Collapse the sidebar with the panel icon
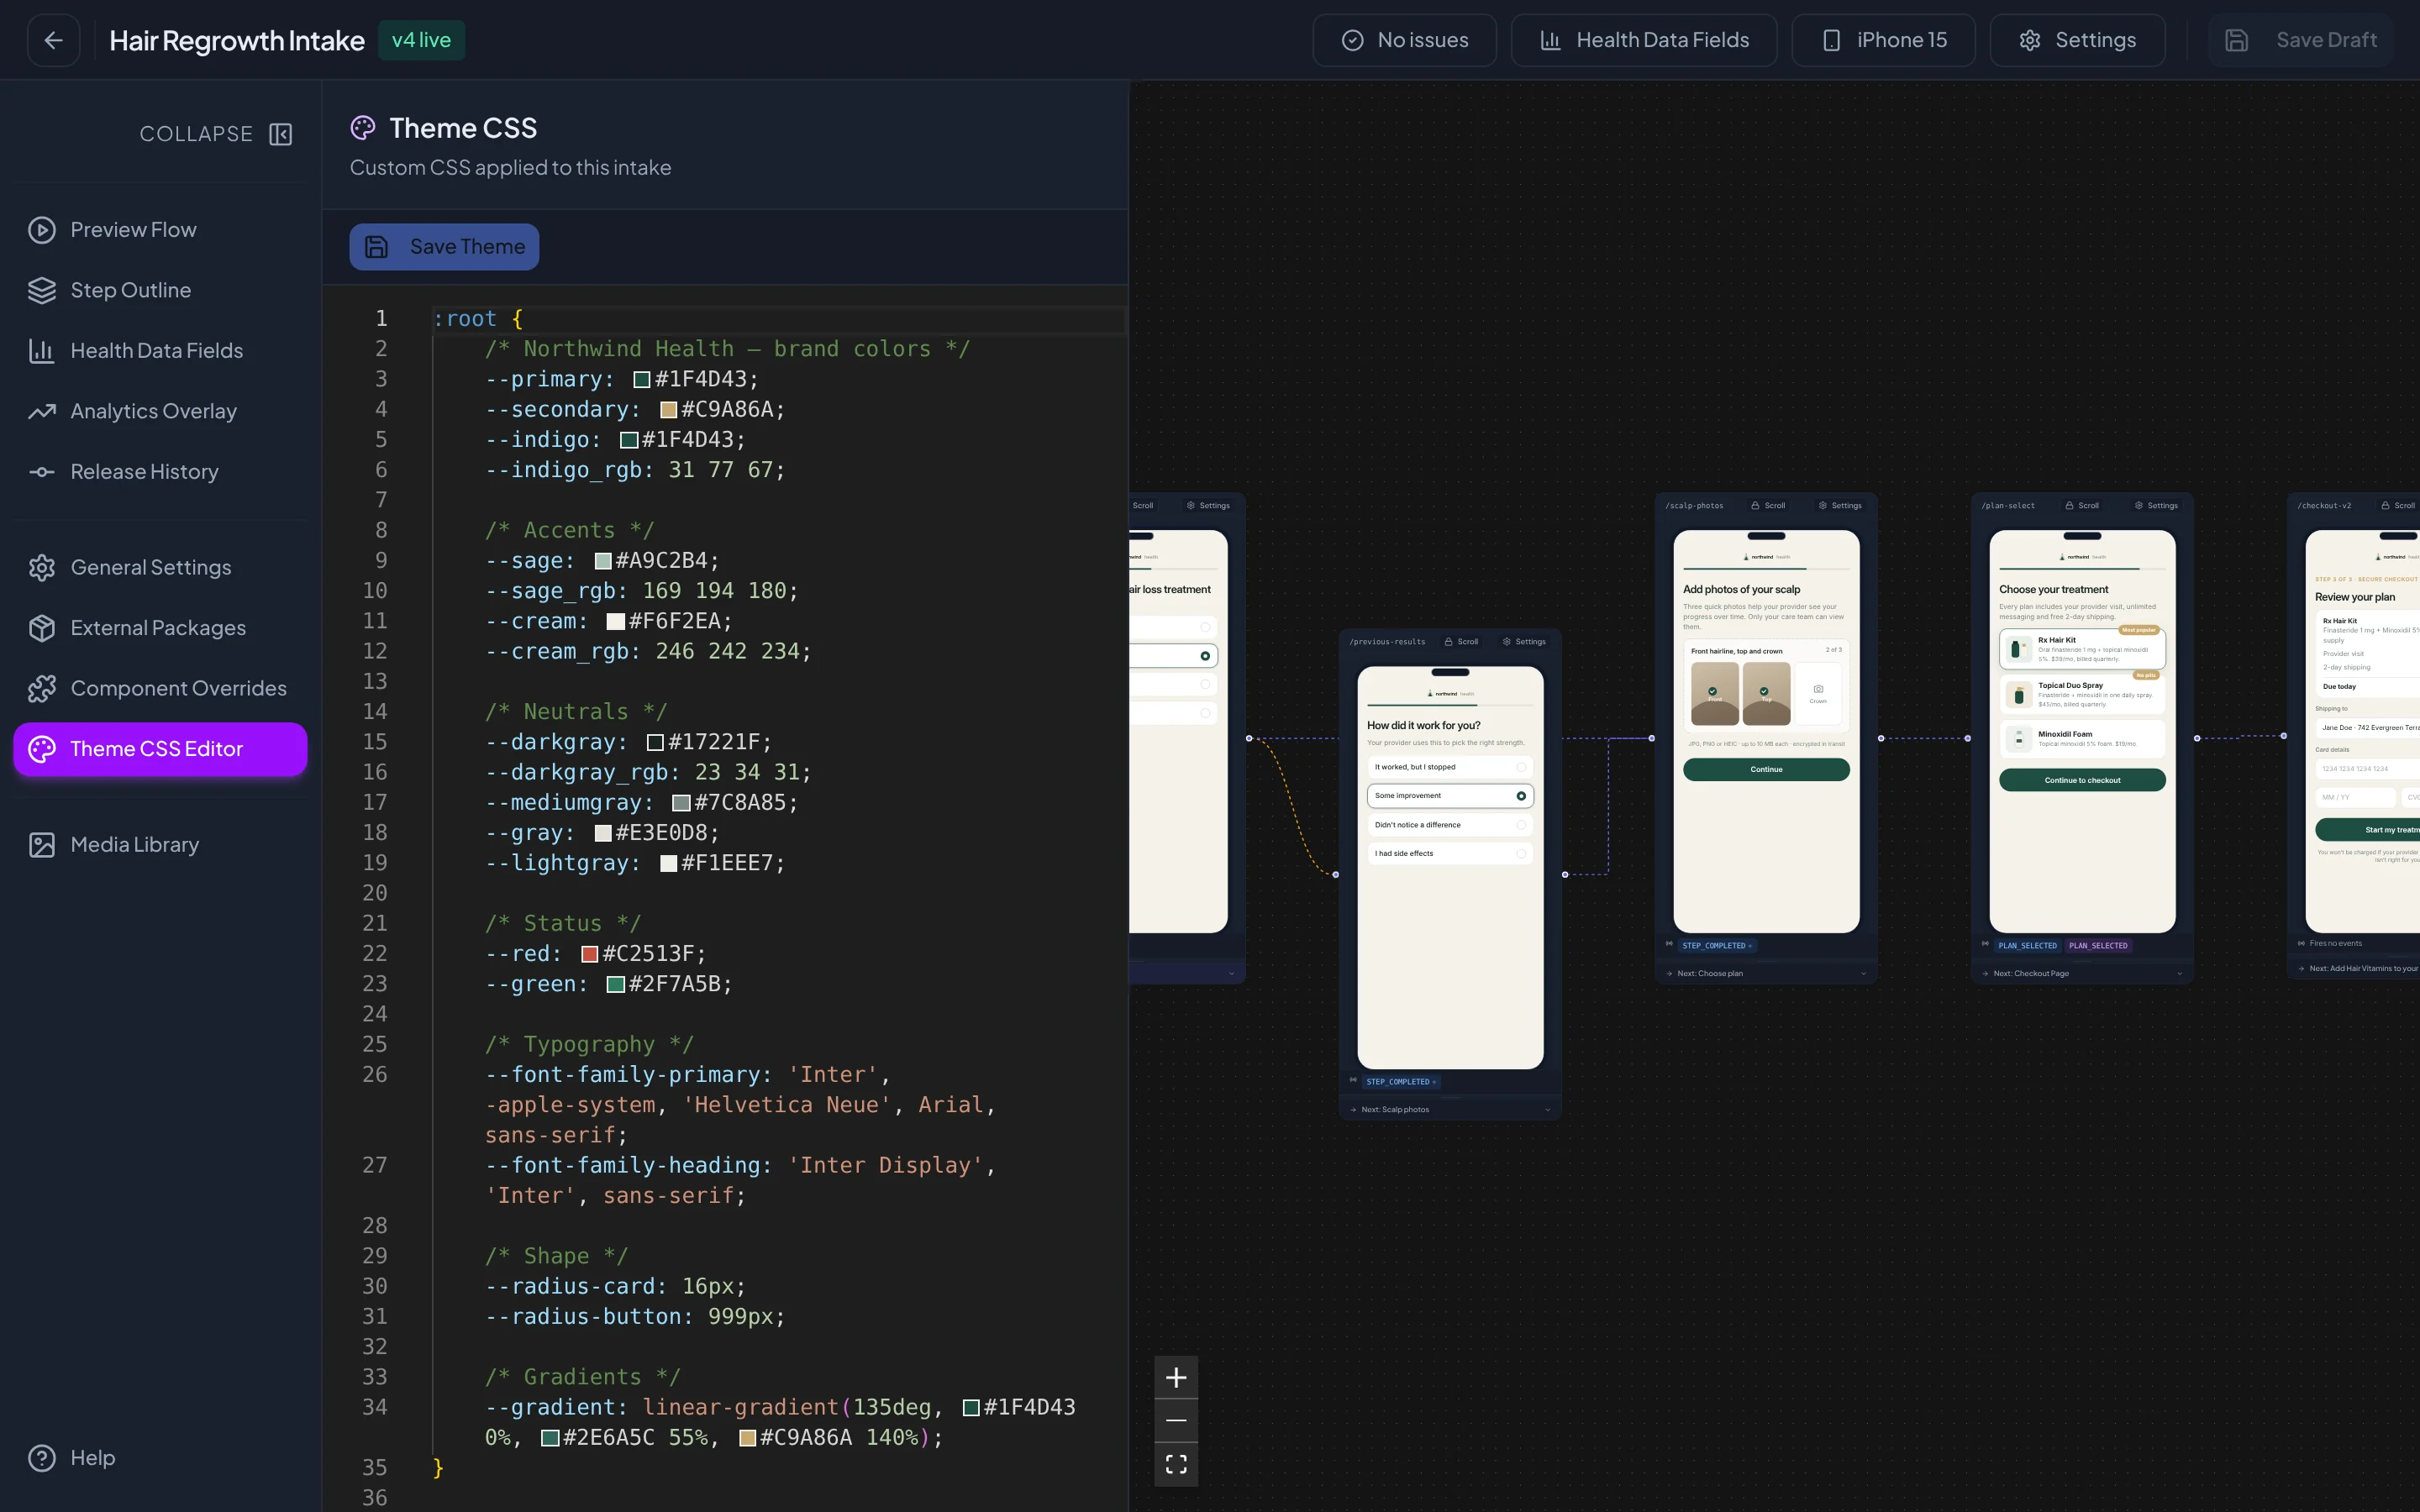 pyautogui.click(x=281, y=134)
